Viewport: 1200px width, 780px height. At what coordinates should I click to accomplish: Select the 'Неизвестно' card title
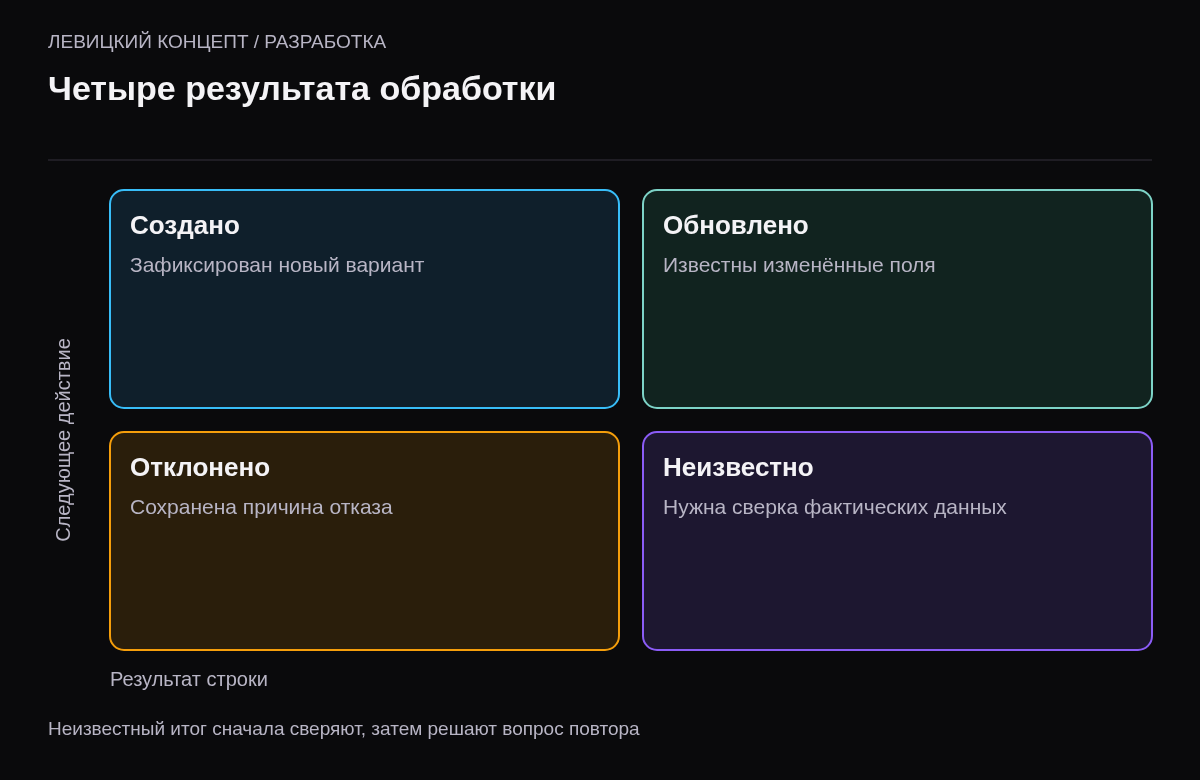(x=738, y=467)
